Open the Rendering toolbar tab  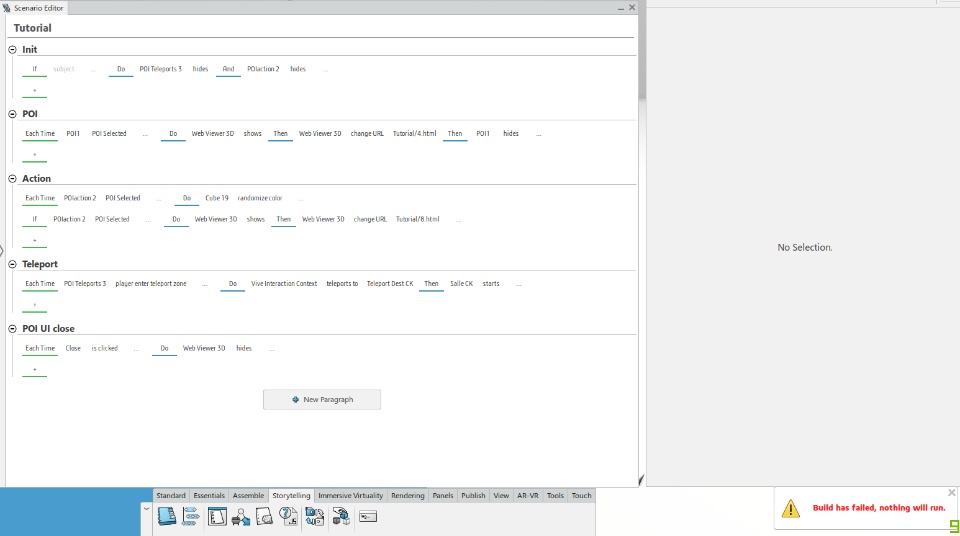tap(408, 496)
